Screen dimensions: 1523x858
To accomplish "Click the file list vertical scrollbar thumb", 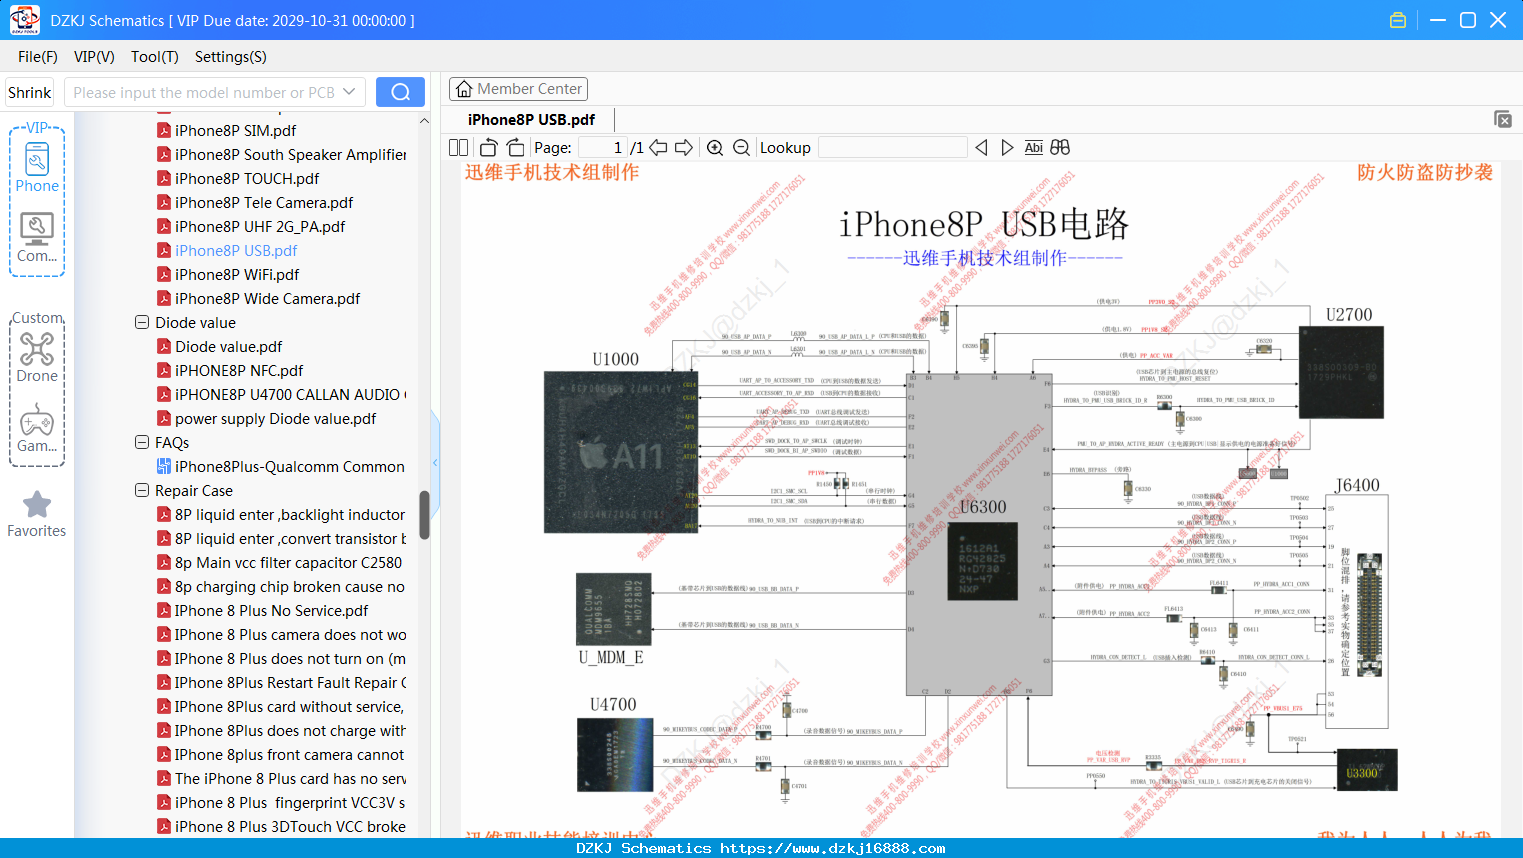I will 424,515.
